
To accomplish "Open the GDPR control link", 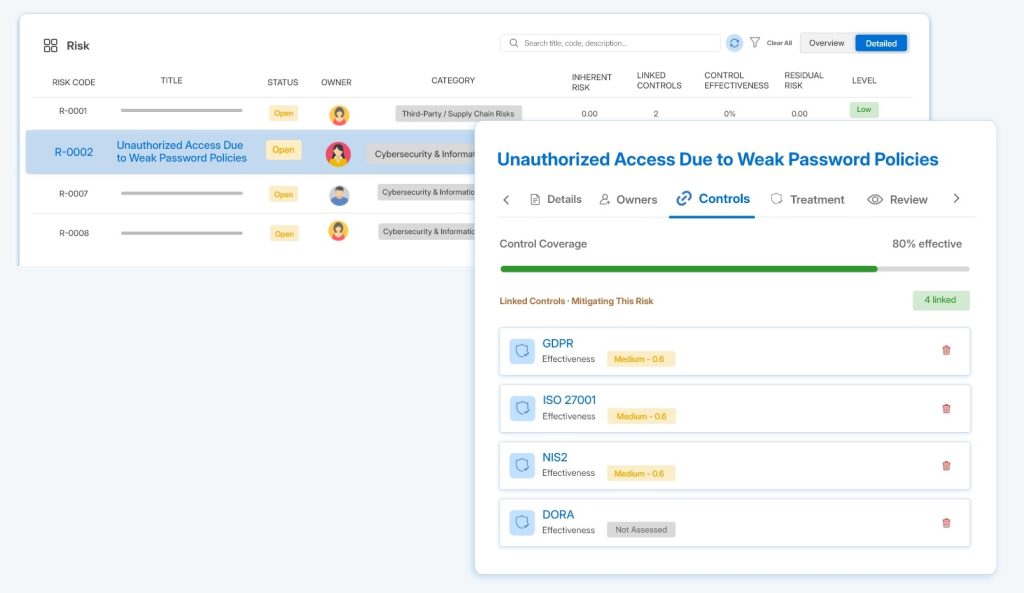I will click(x=558, y=344).
